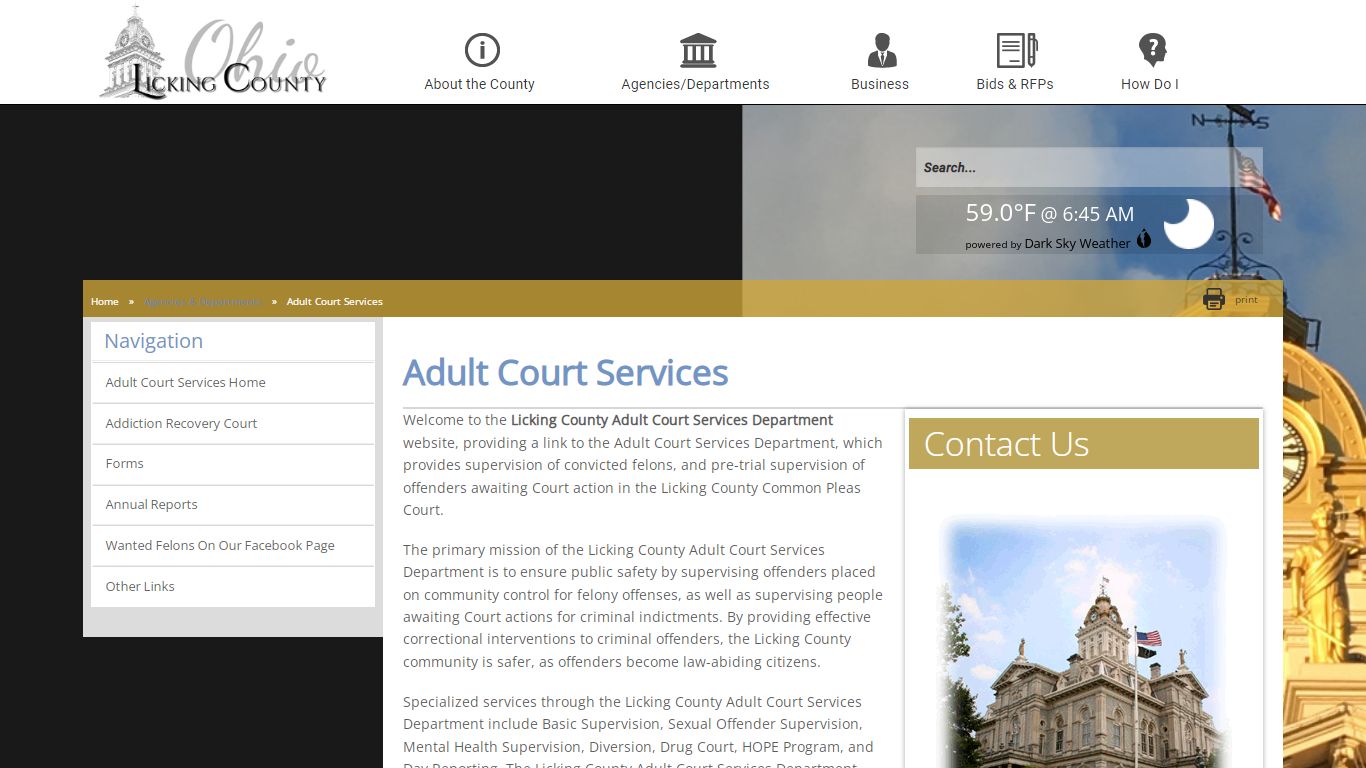Click the Dark Sky Weather link
This screenshot has width=1366, height=768.
[x=1077, y=243]
